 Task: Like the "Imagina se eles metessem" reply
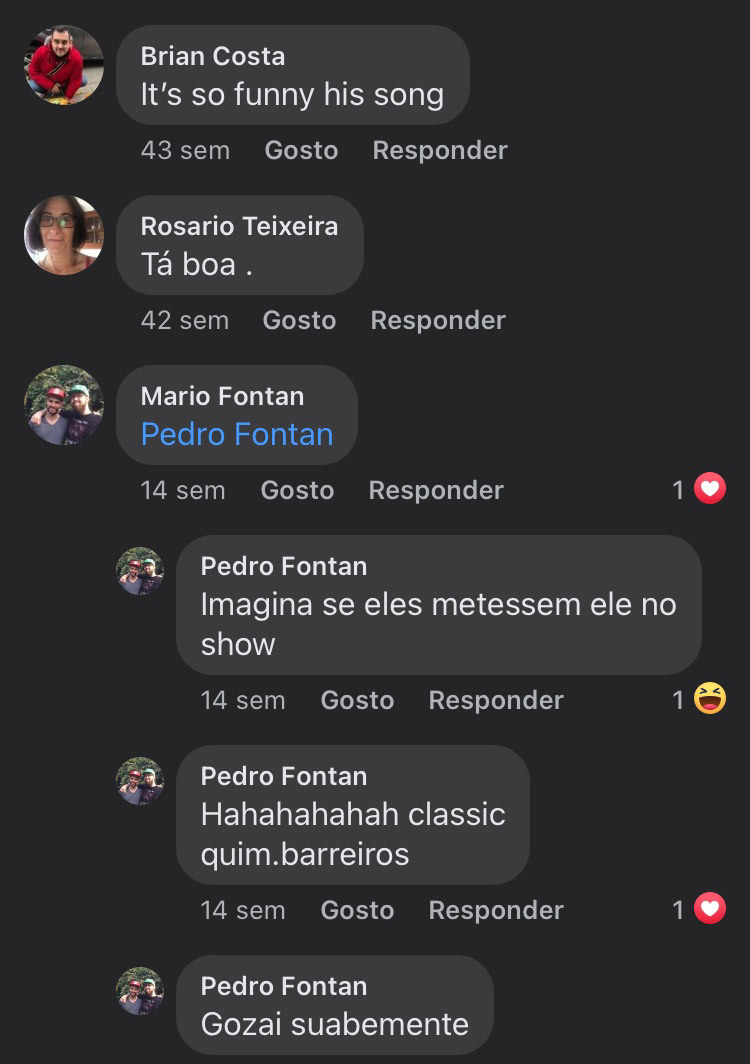[357, 700]
